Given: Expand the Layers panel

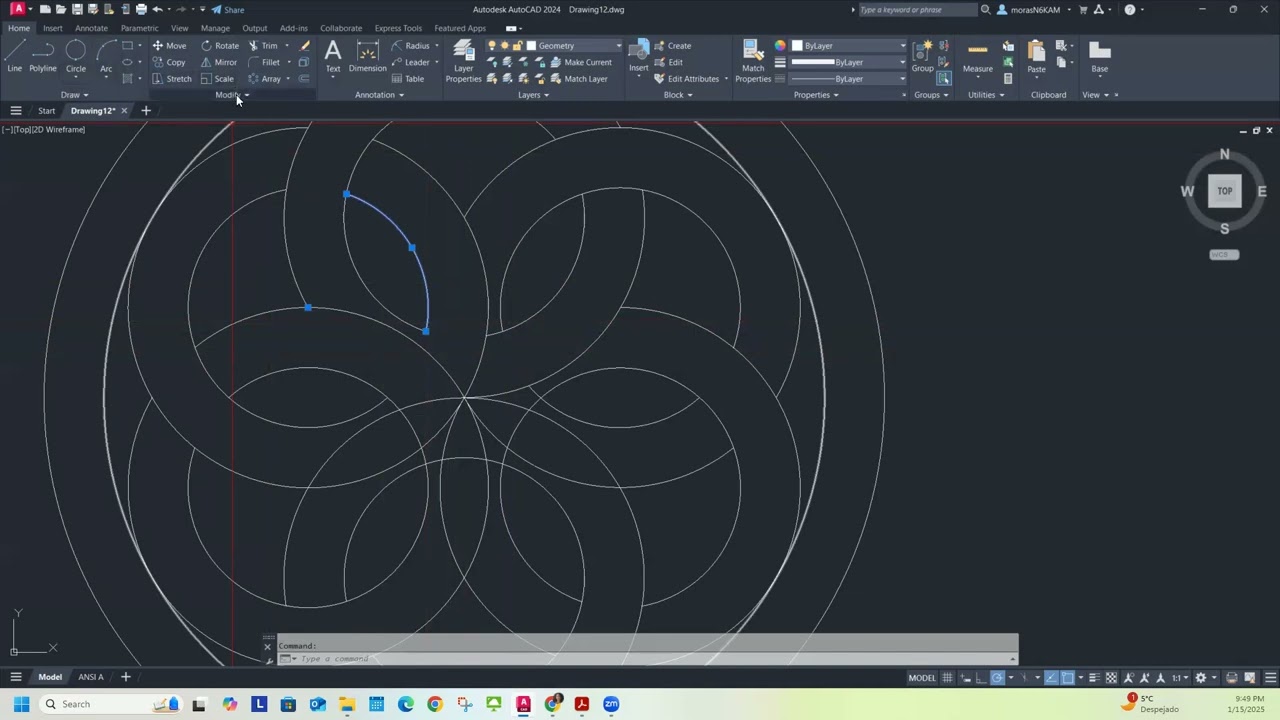Looking at the screenshot, I should [x=534, y=95].
